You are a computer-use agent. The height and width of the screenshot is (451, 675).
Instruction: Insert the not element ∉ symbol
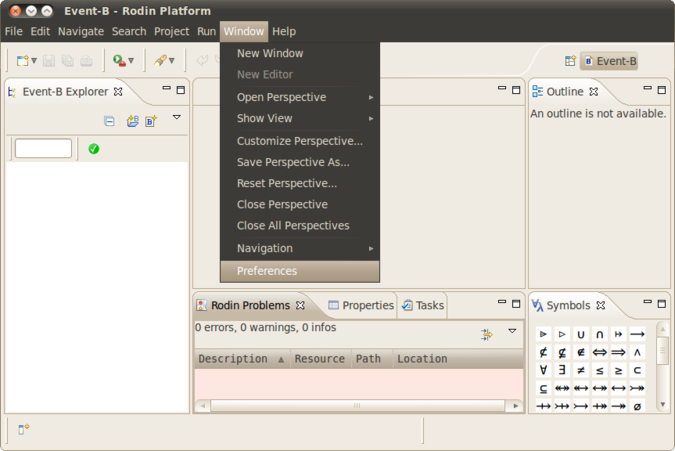(x=581, y=352)
